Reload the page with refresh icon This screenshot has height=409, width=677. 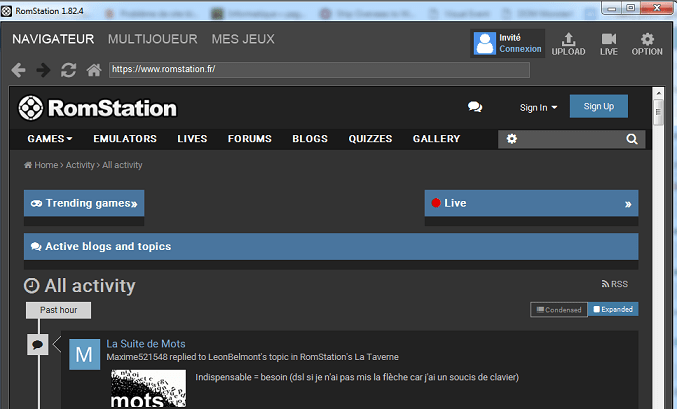(68, 70)
